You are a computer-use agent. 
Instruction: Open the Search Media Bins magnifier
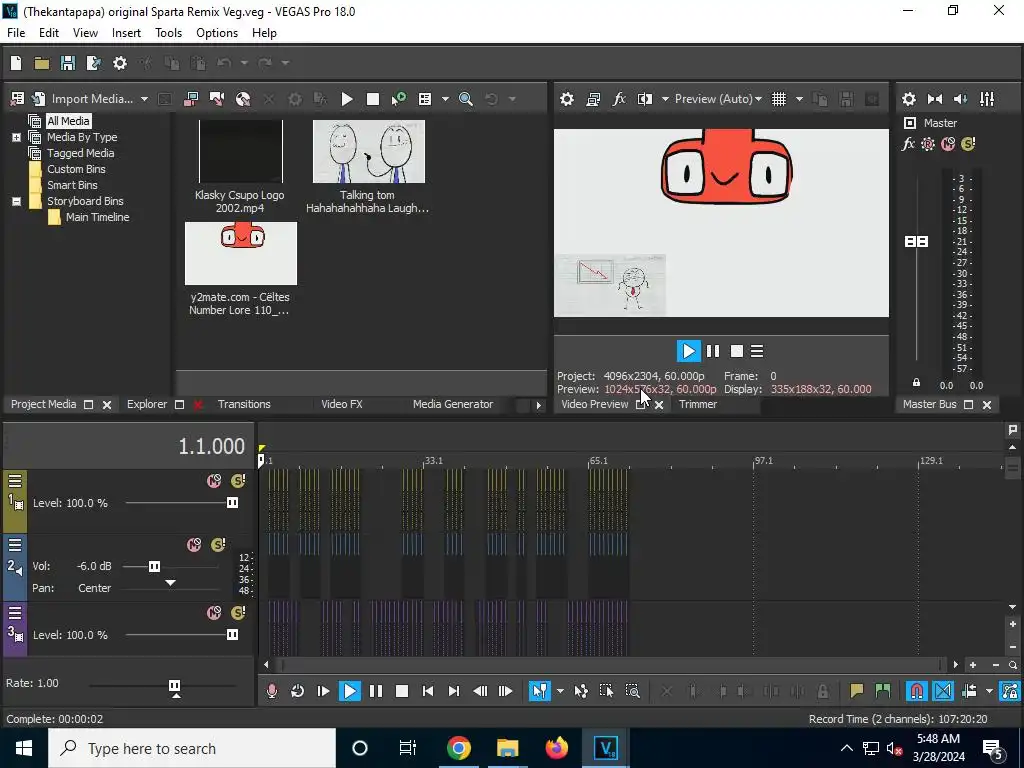pyautogui.click(x=465, y=99)
